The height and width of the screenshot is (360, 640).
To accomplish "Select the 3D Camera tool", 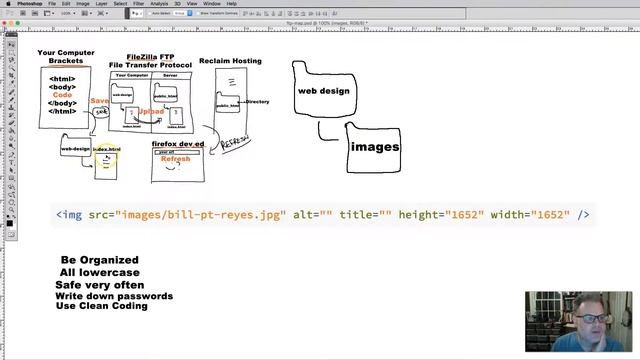I will (x=11, y=194).
